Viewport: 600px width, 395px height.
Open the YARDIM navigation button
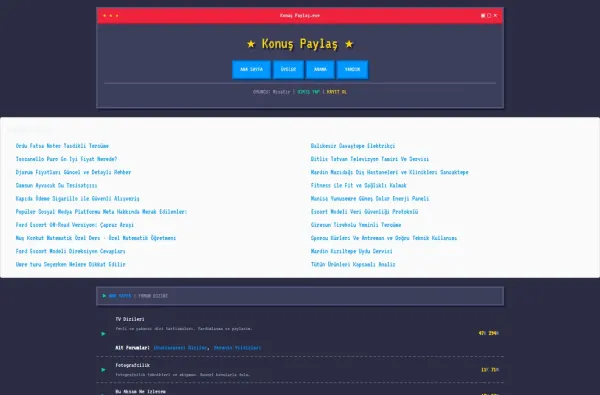[352, 70]
